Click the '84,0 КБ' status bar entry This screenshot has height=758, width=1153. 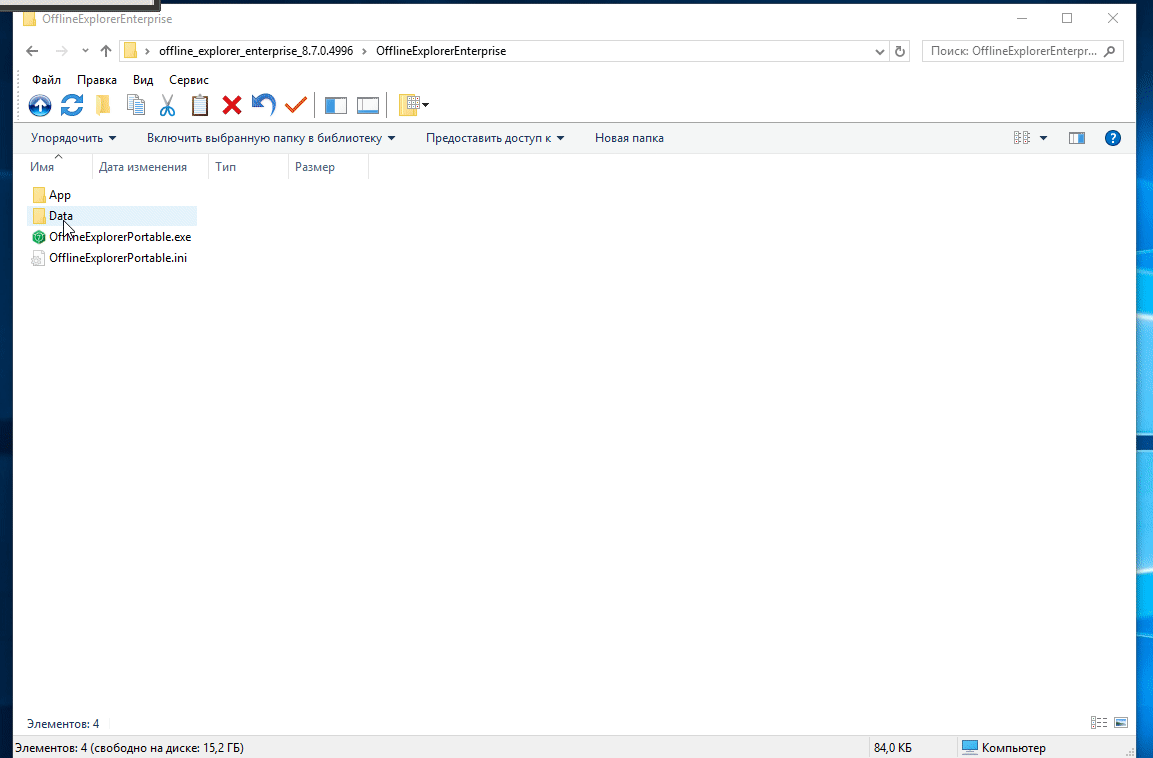pos(893,748)
